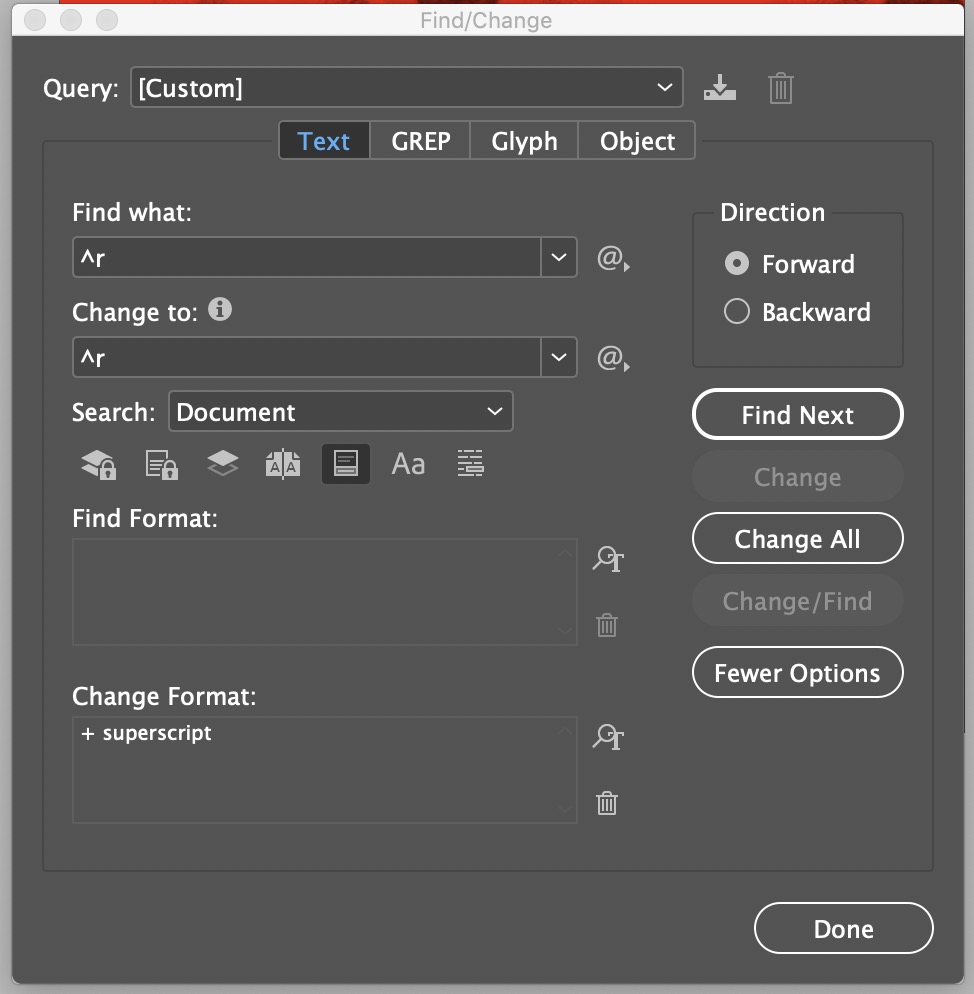The height and width of the screenshot is (994, 974).
Task: Click the Change to info icon
Action: pos(220,310)
